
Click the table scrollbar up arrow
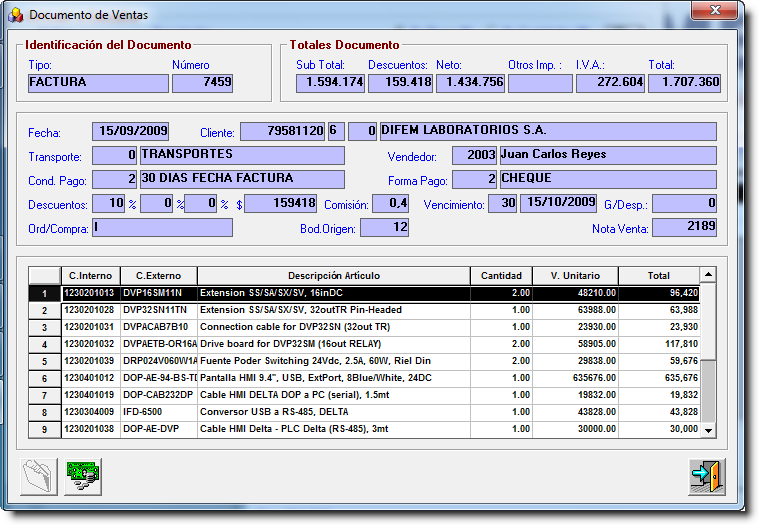click(708, 275)
